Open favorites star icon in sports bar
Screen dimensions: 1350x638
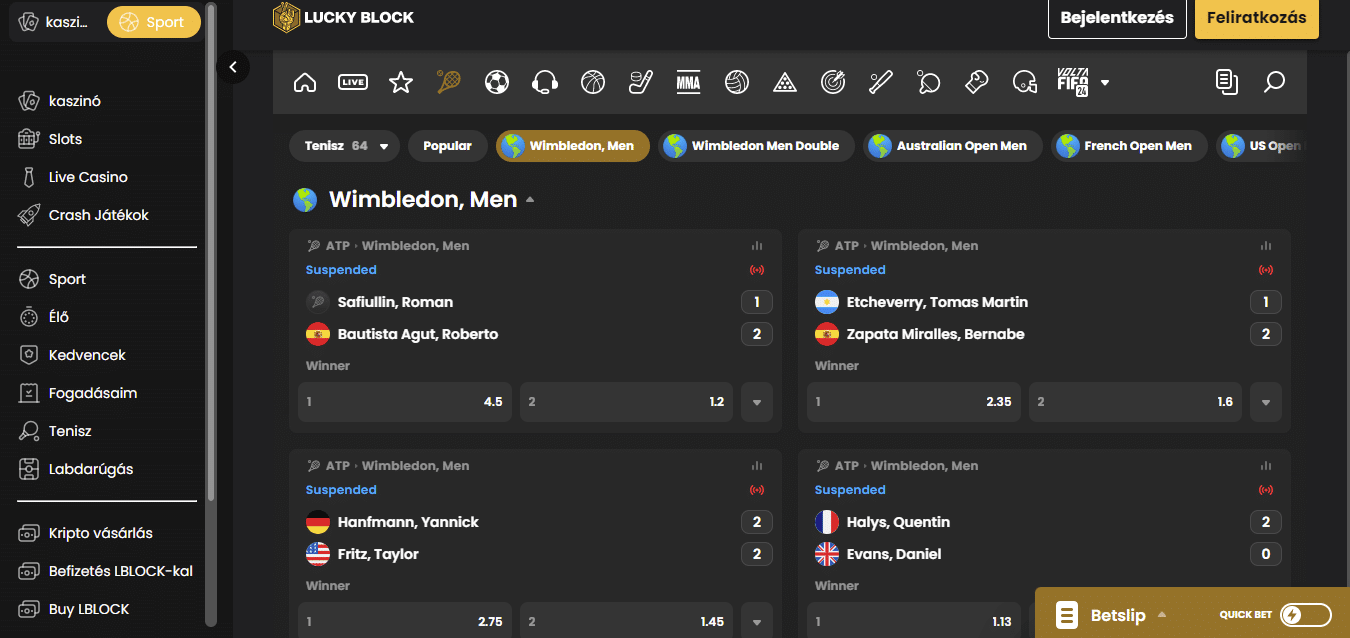401,82
